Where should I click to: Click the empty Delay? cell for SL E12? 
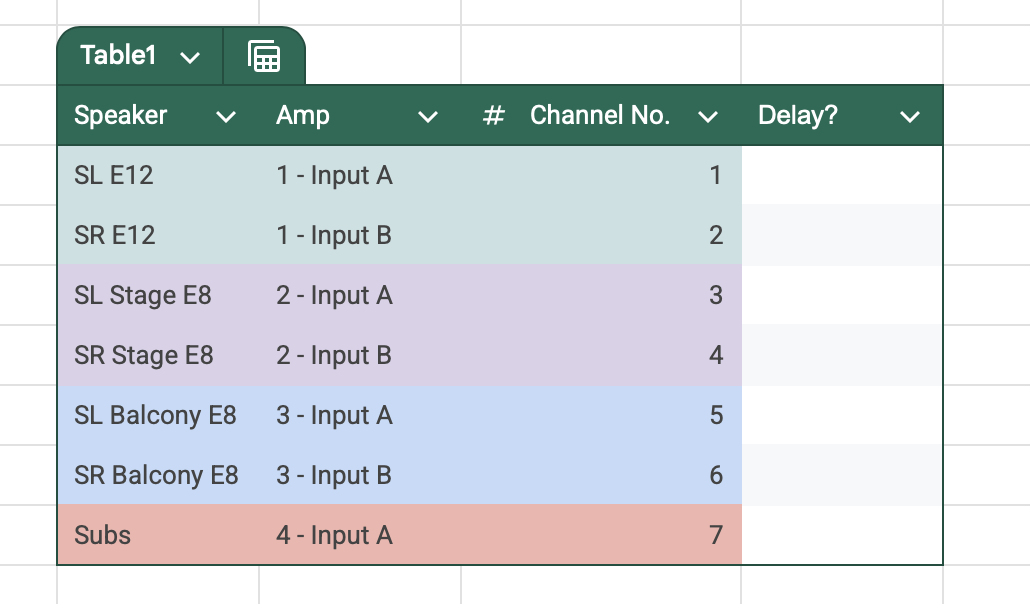click(x=842, y=175)
